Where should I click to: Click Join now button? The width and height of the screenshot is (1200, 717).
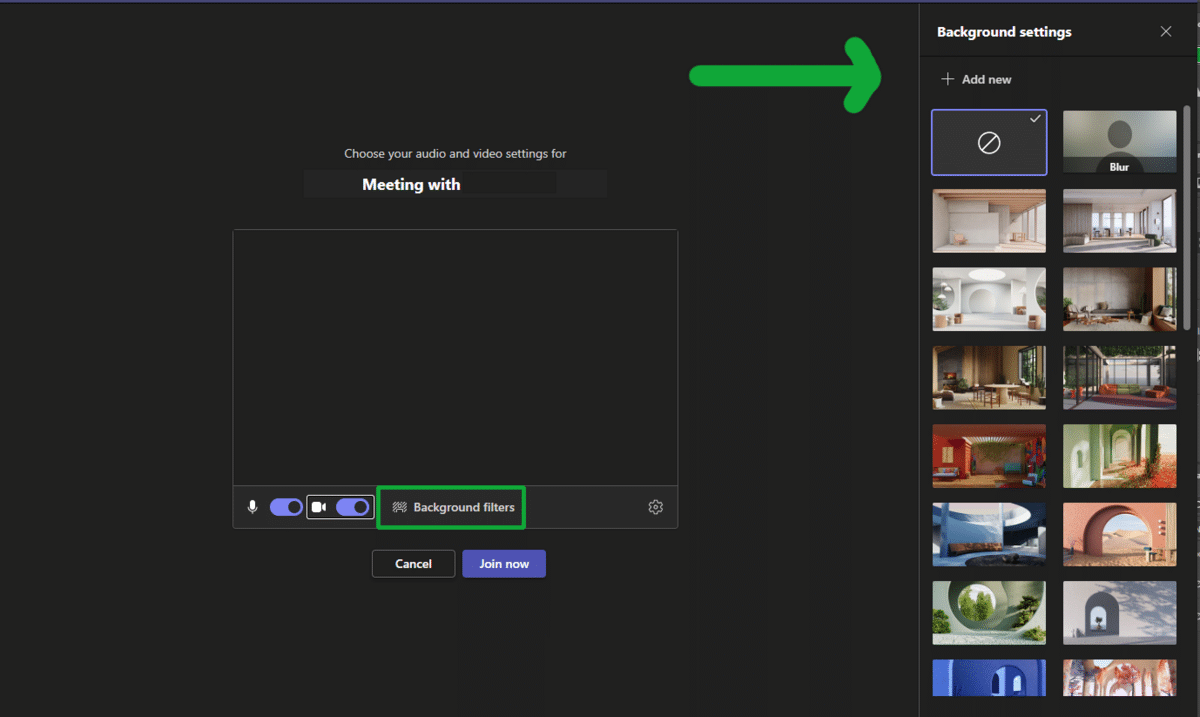[x=504, y=564]
